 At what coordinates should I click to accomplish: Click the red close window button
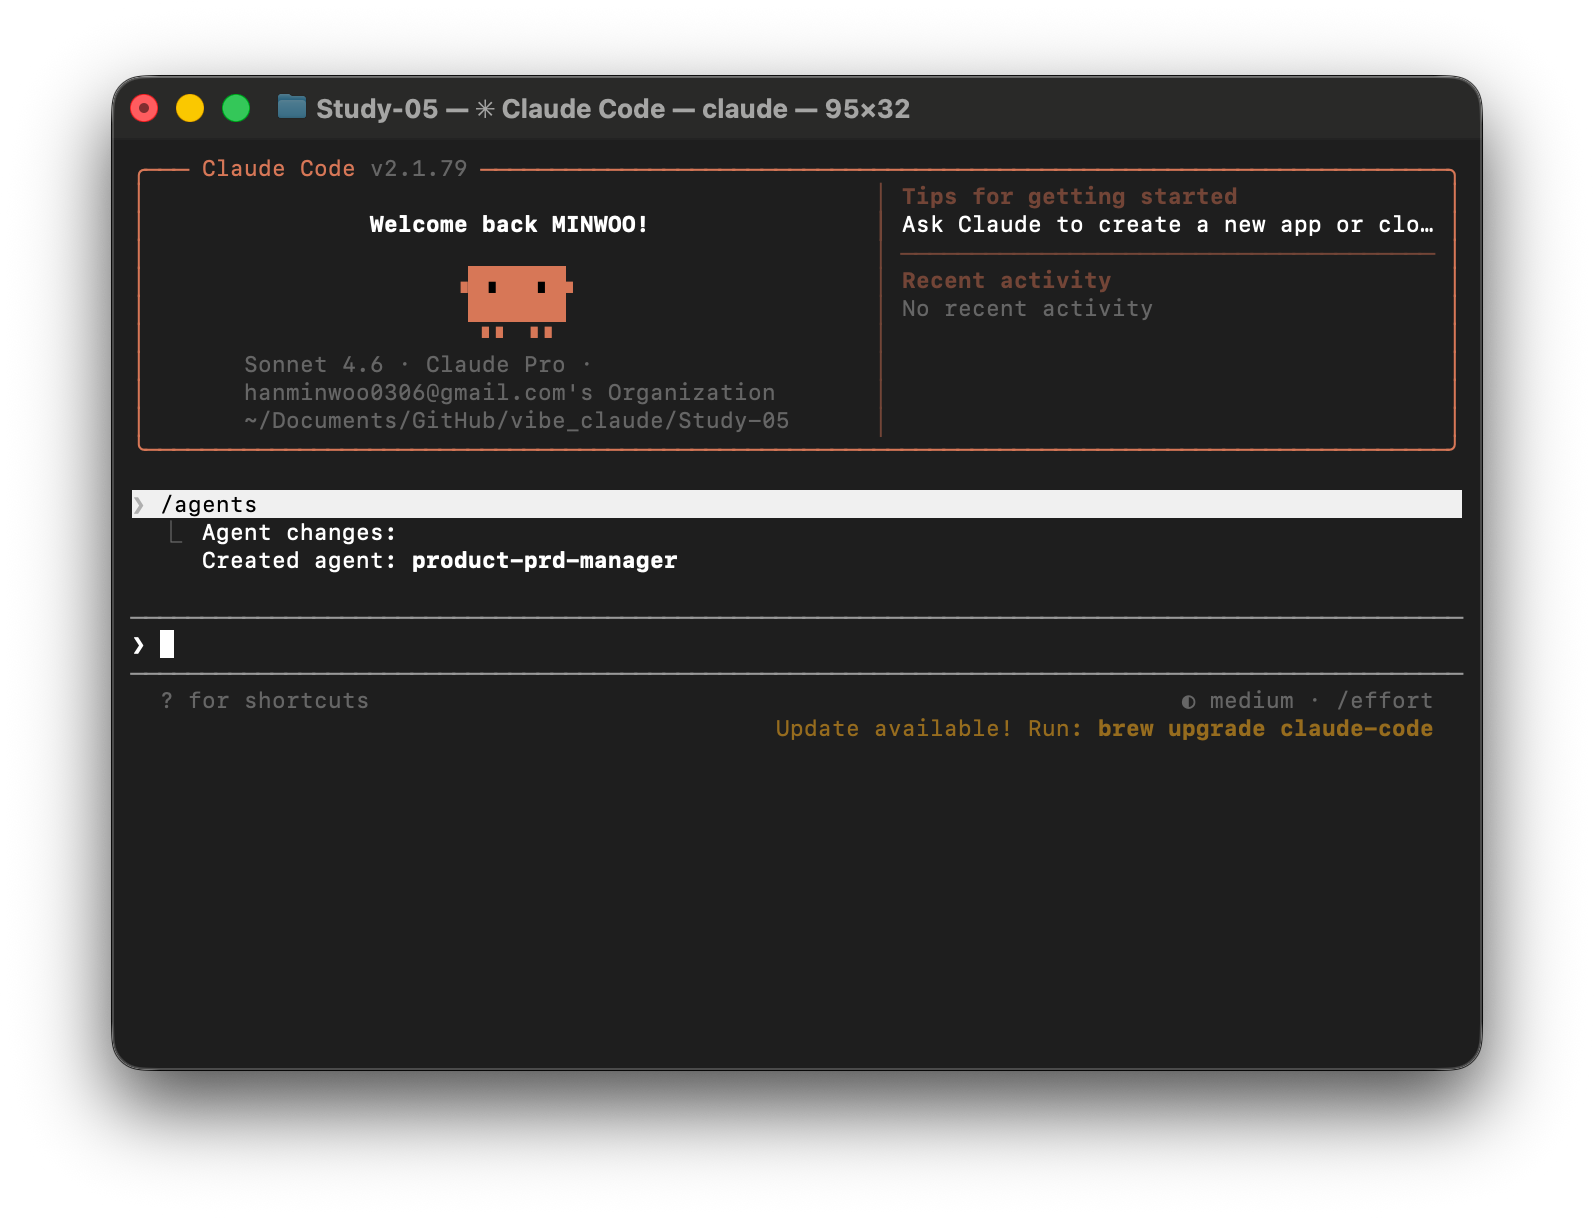[x=144, y=108]
